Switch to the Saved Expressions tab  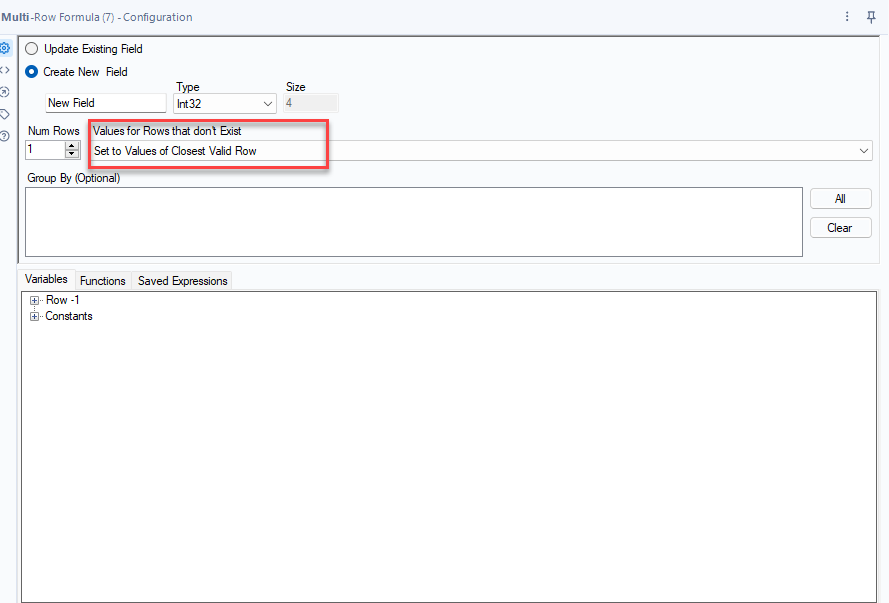[x=181, y=280]
